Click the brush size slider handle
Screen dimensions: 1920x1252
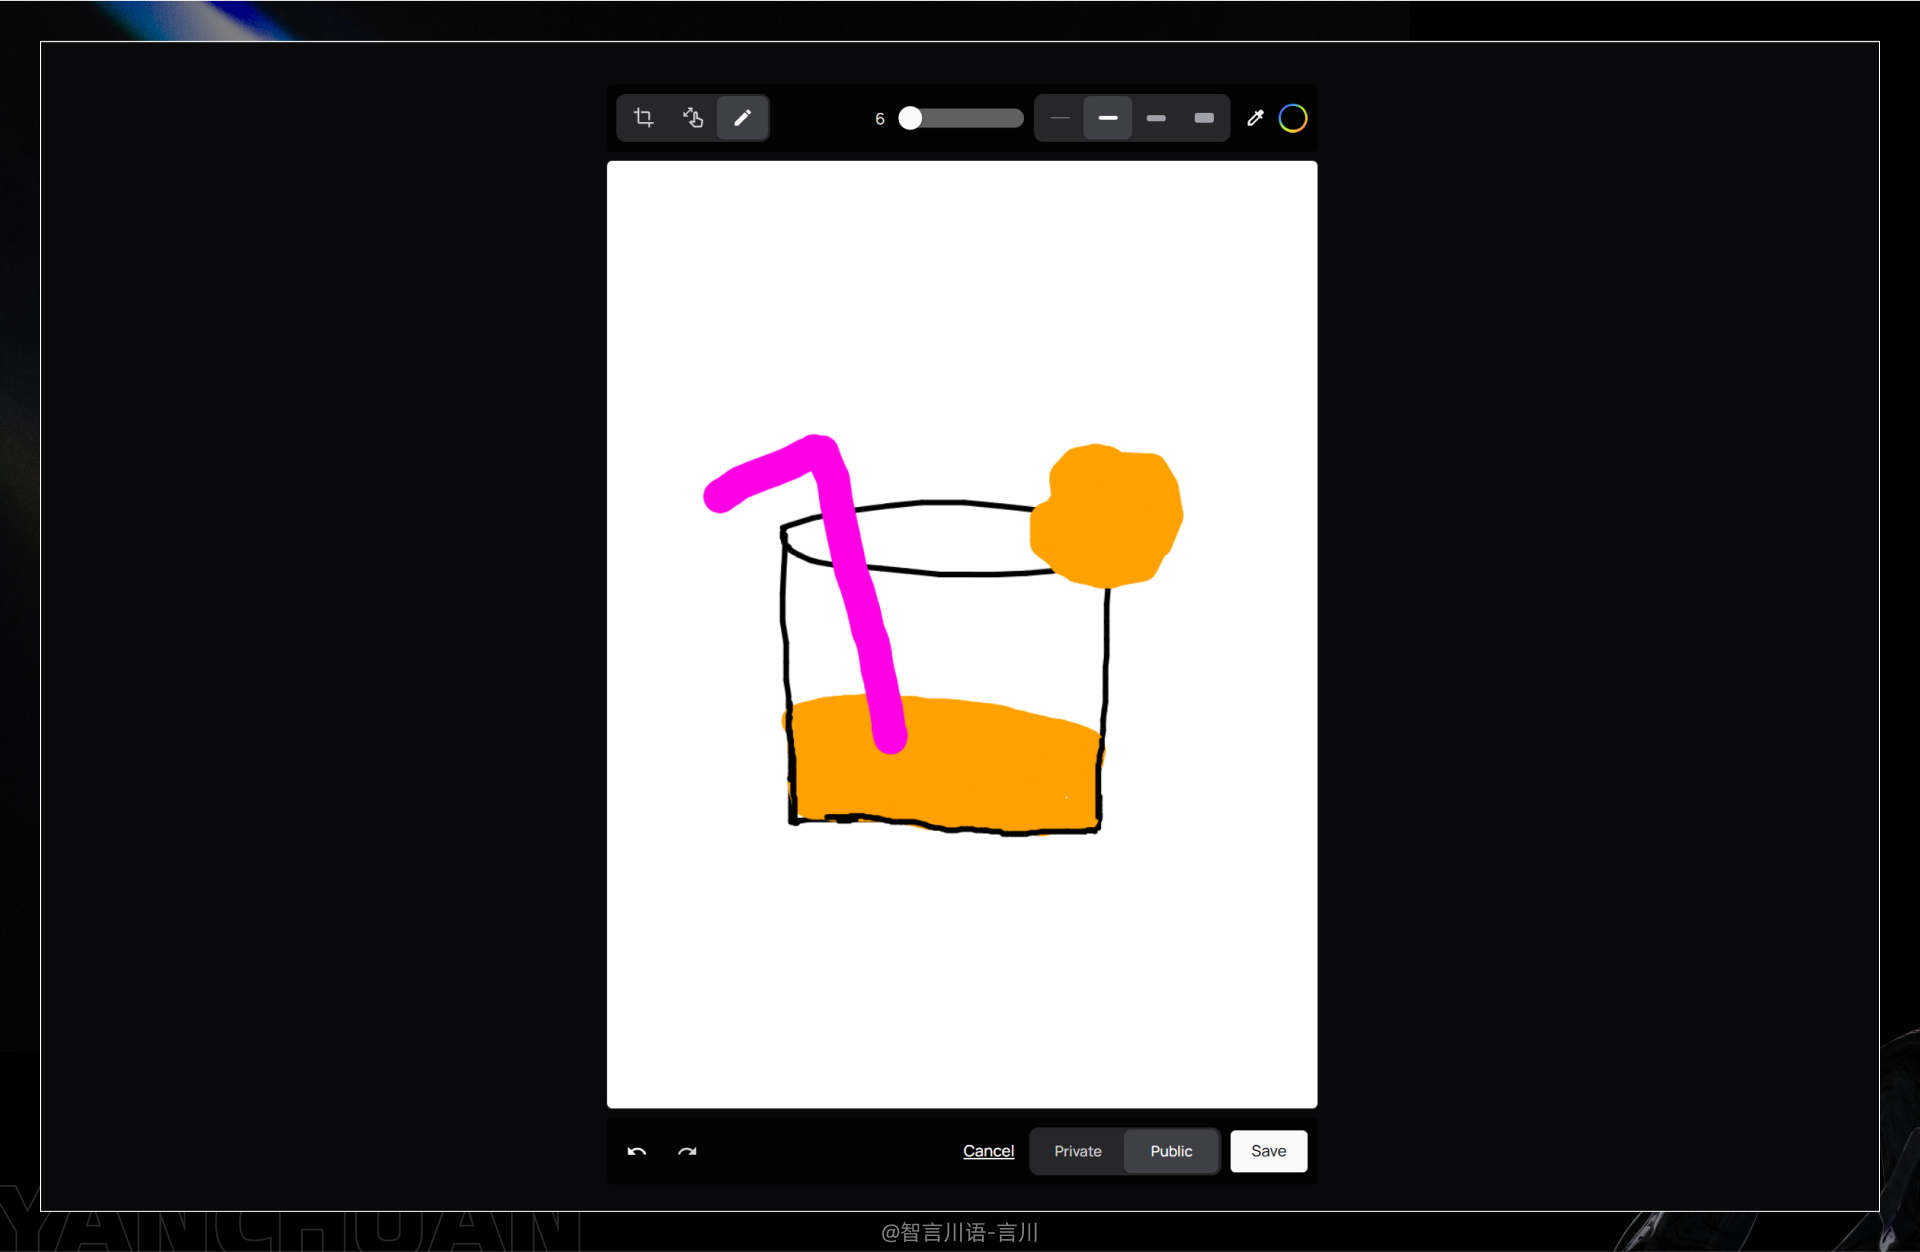pos(910,118)
